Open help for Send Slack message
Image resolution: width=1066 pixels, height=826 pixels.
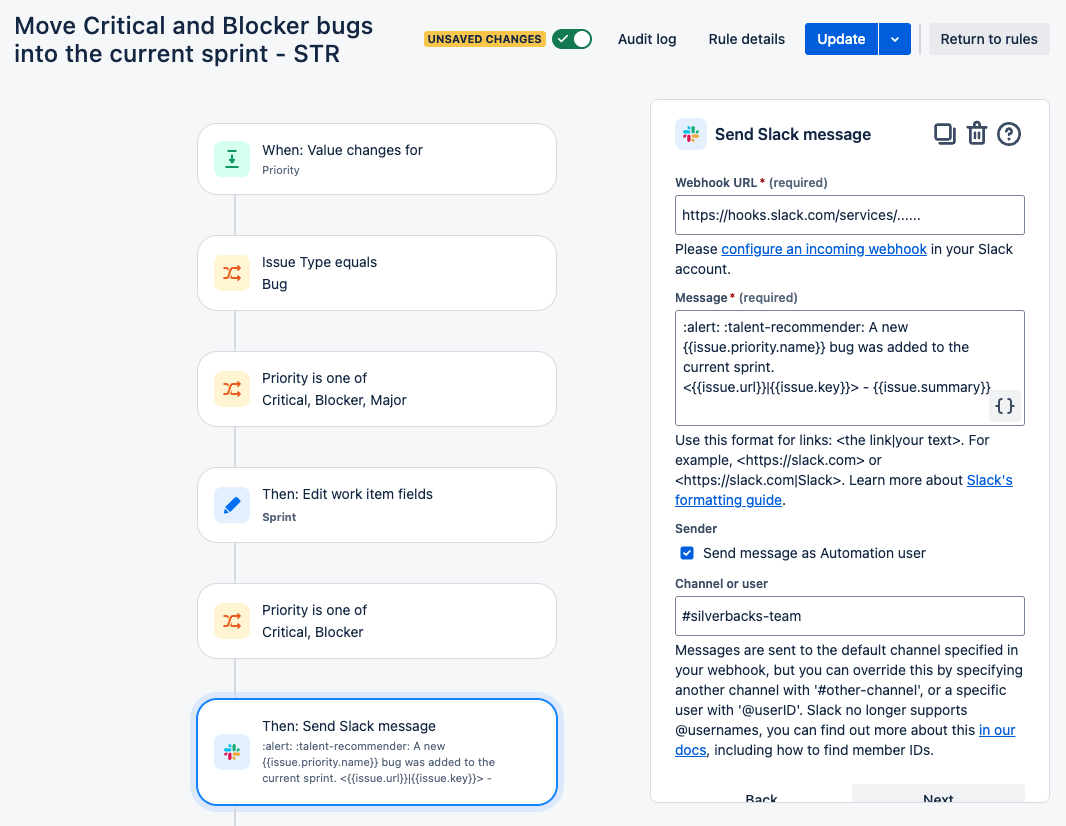pyautogui.click(x=1009, y=134)
